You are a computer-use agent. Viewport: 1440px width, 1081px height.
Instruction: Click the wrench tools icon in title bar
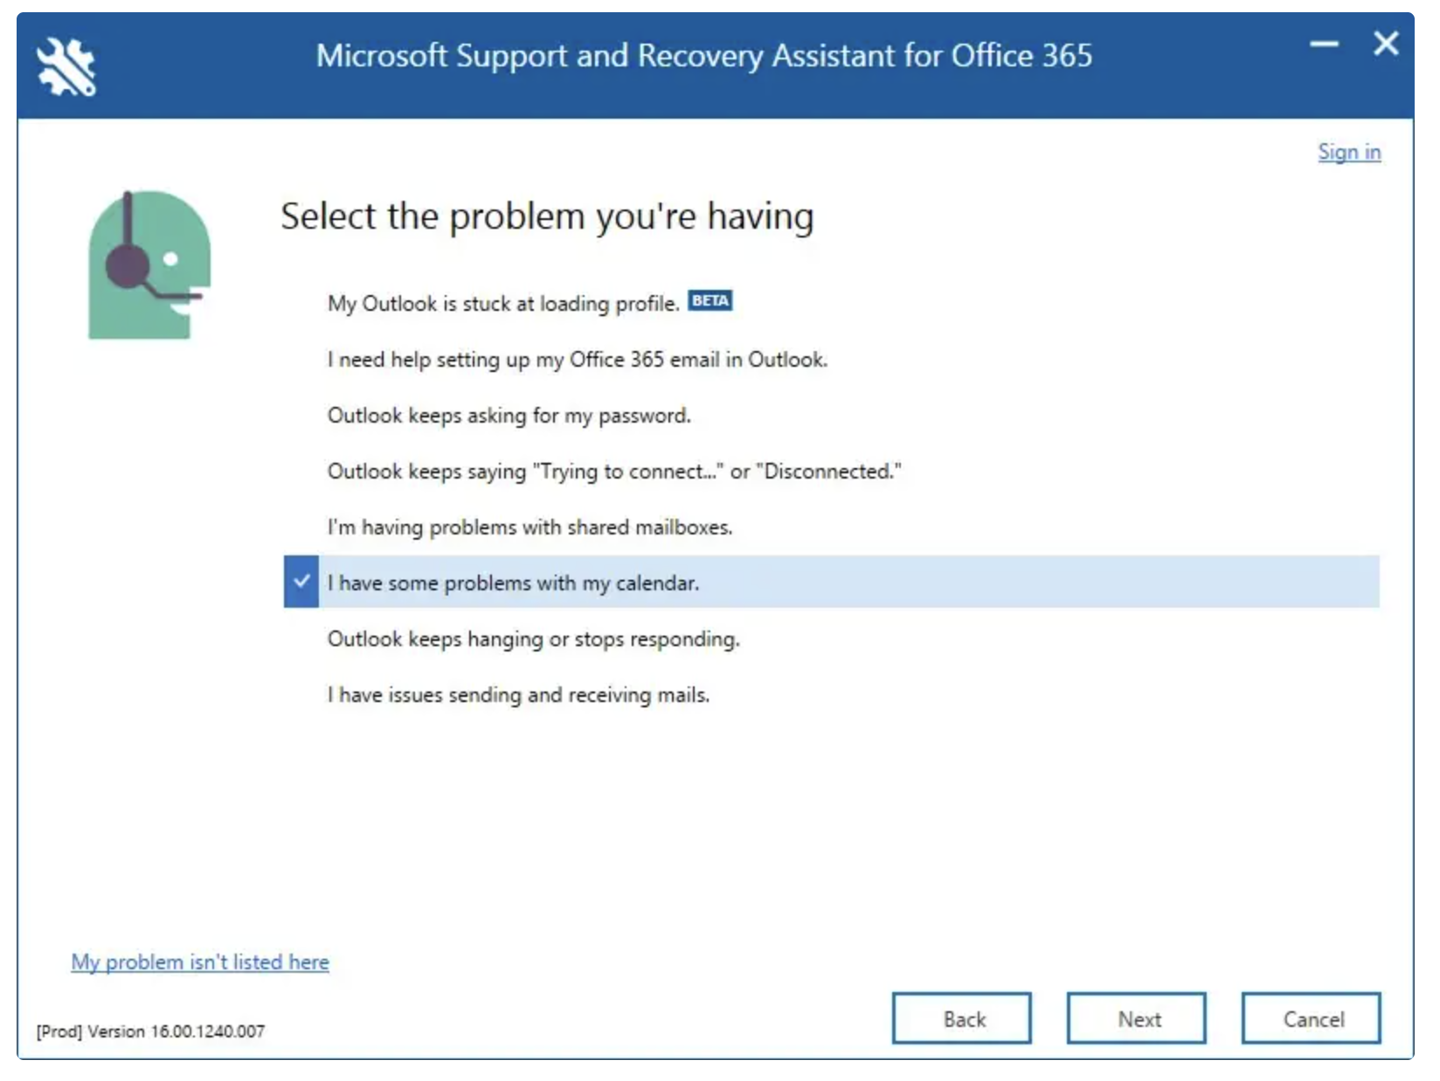coord(66,66)
